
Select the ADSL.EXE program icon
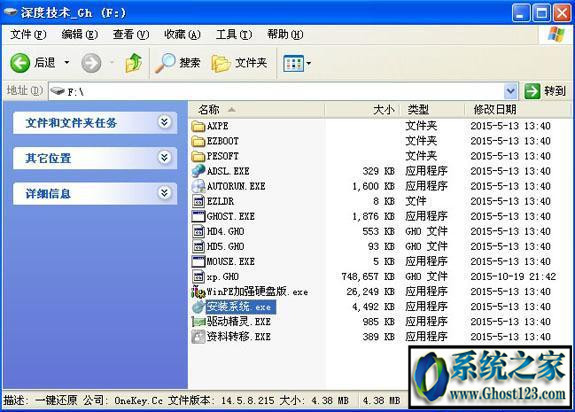198,171
